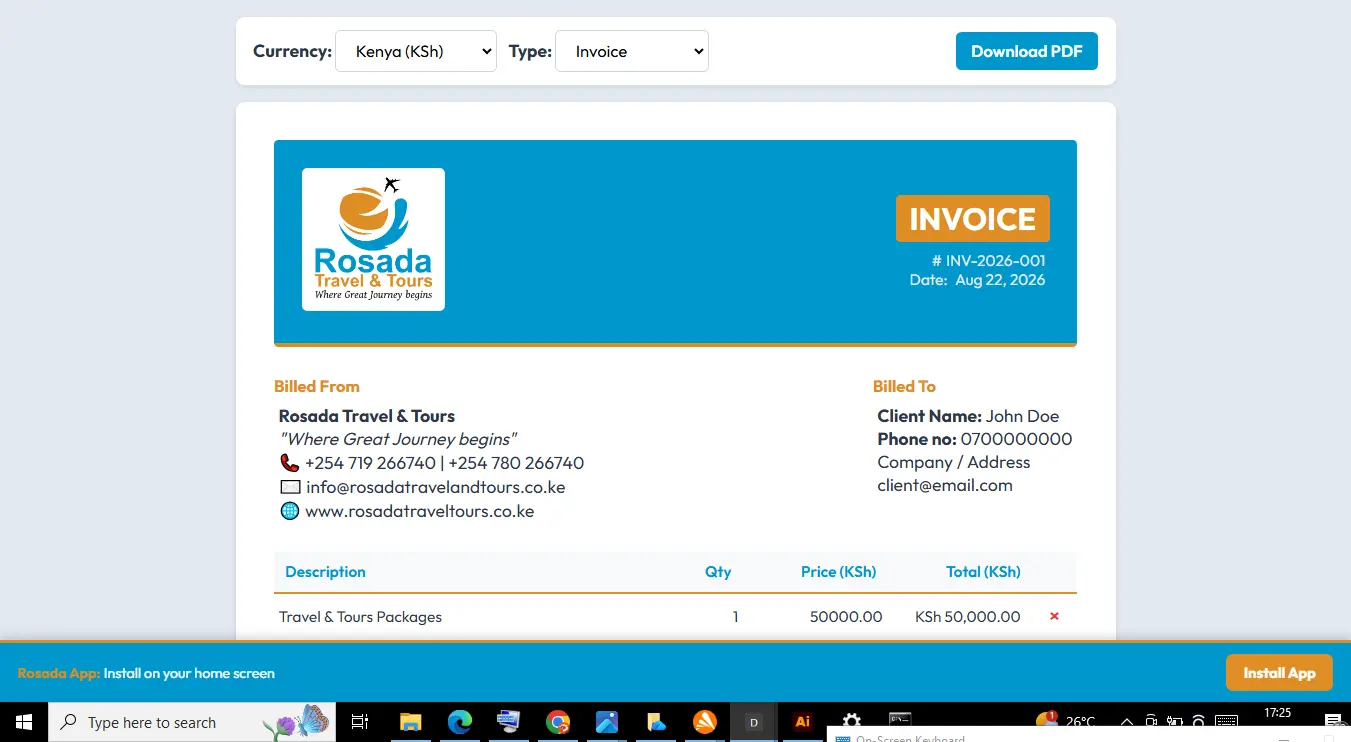This screenshot has width=1351, height=742.
Task: Click the Install App button
Action: coord(1279,673)
